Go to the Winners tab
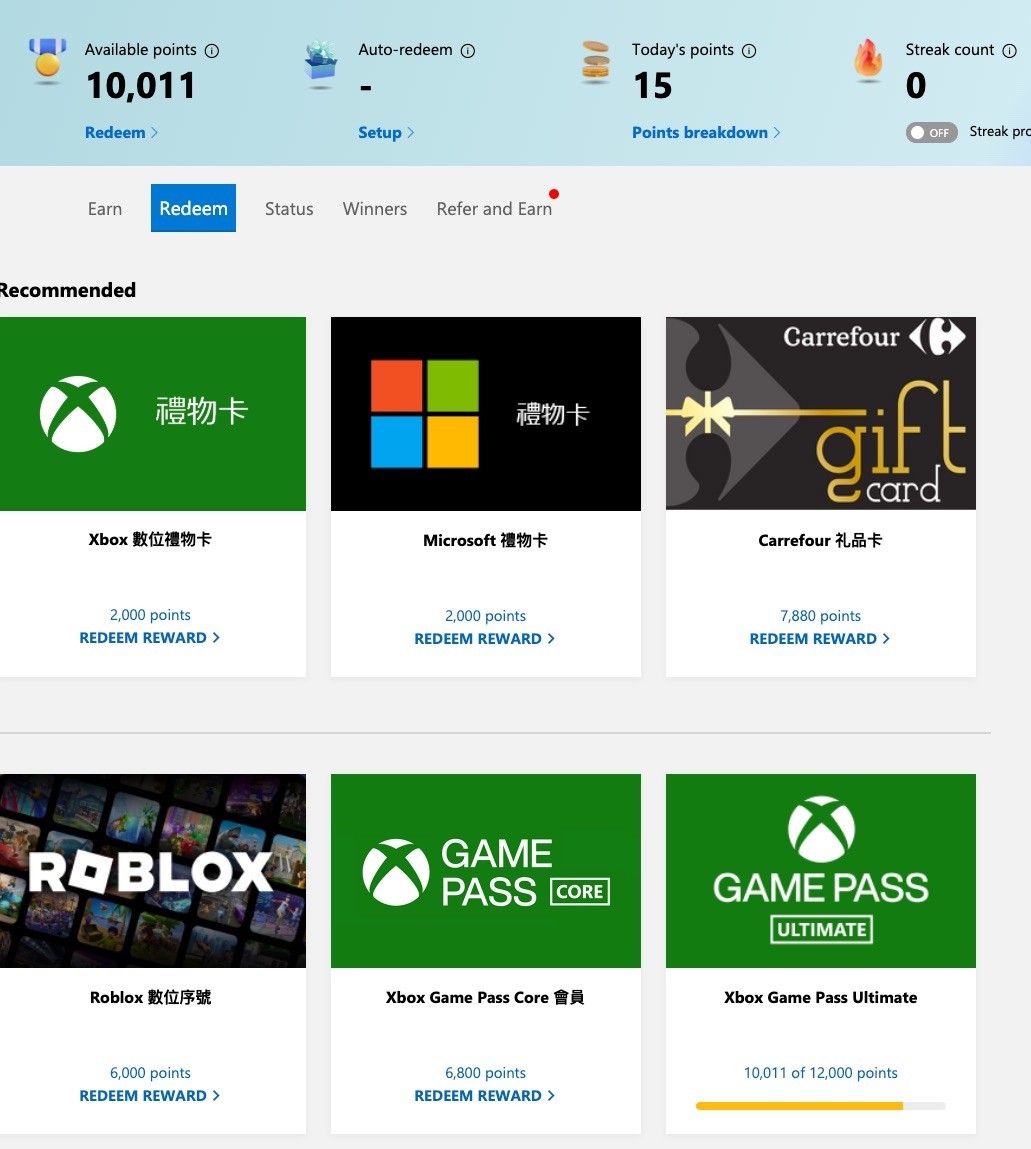 coord(374,209)
